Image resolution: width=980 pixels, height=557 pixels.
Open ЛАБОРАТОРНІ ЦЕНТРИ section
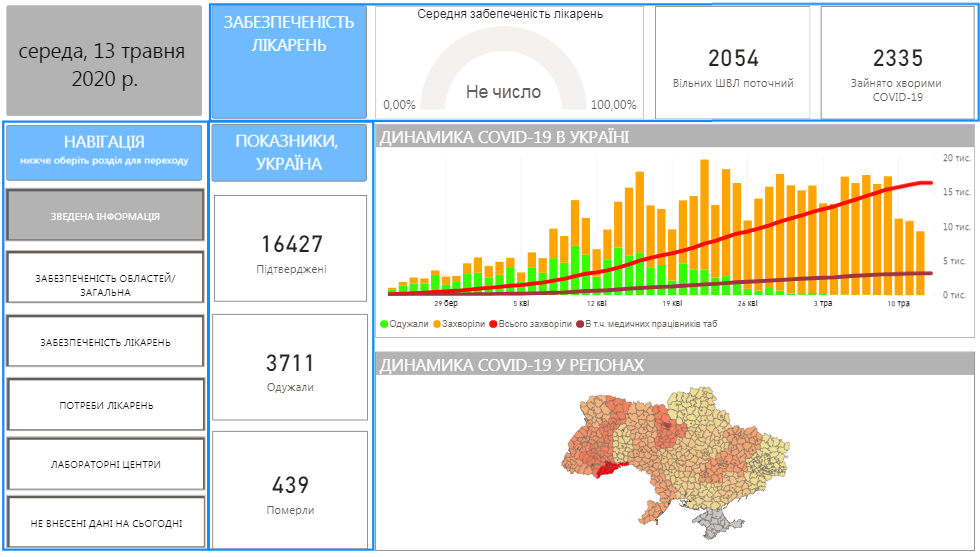pyautogui.click(x=105, y=465)
